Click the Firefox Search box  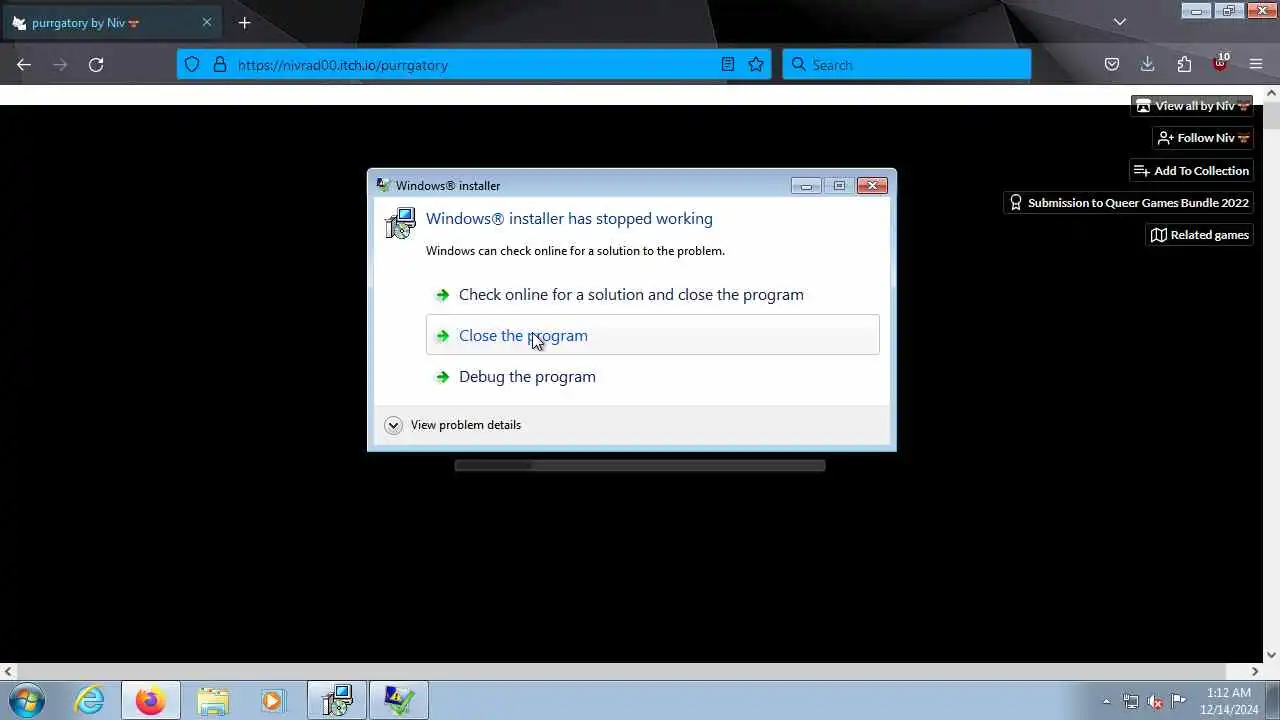pyautogui.click(x=906, y=65)
